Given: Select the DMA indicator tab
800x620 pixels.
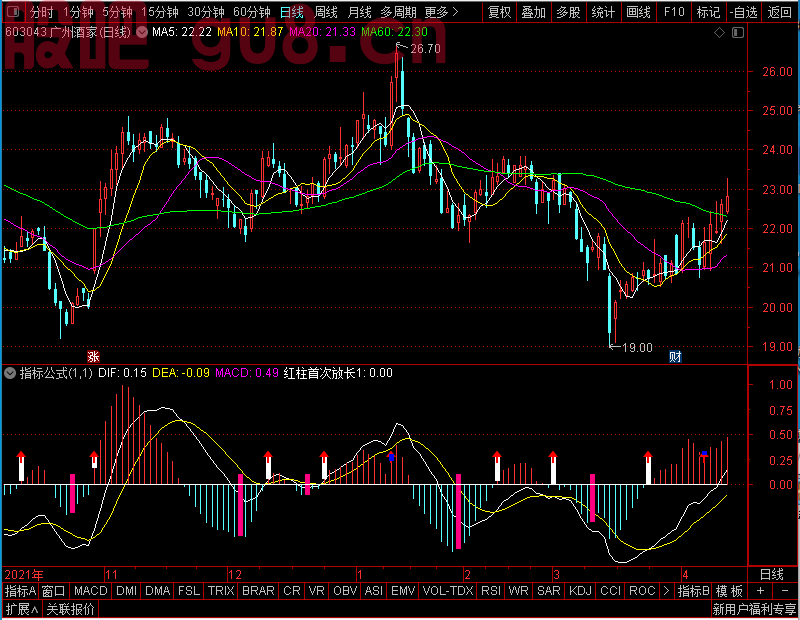Looking at the screenshot, I should [158, 591].
